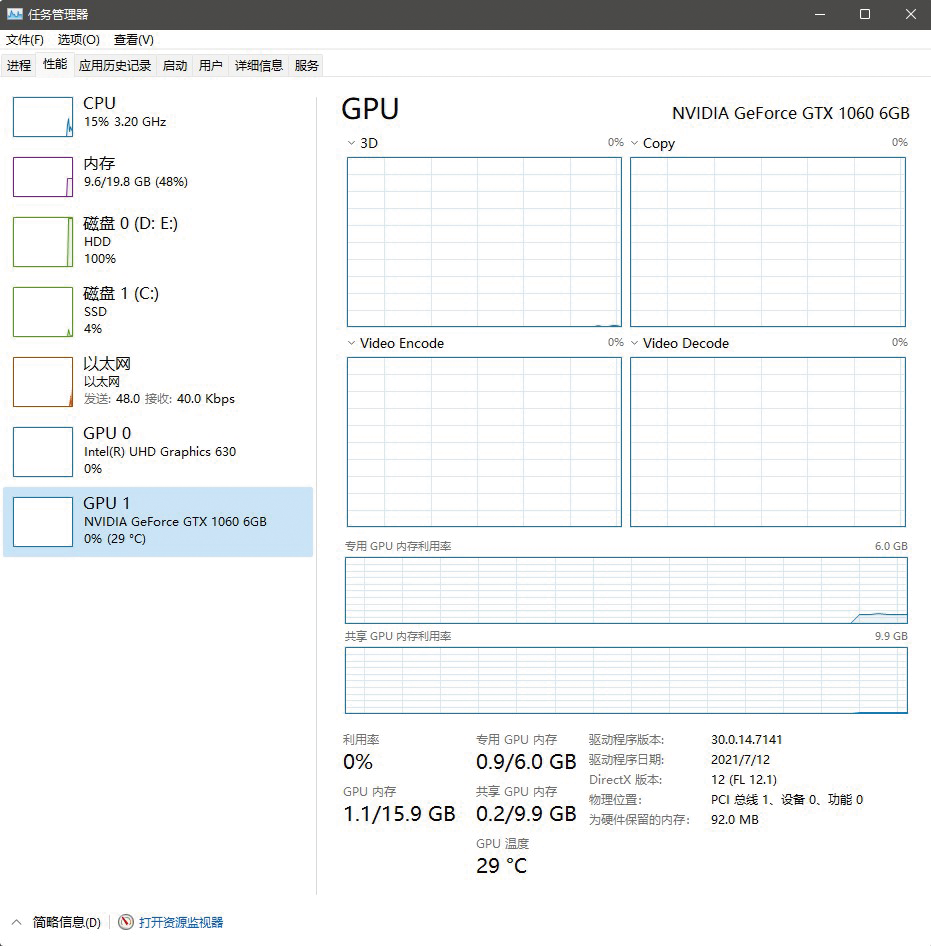
Task: Select GPU 1 NVIDIA GTX 1060 thumbnail
Action: (43, 522)
